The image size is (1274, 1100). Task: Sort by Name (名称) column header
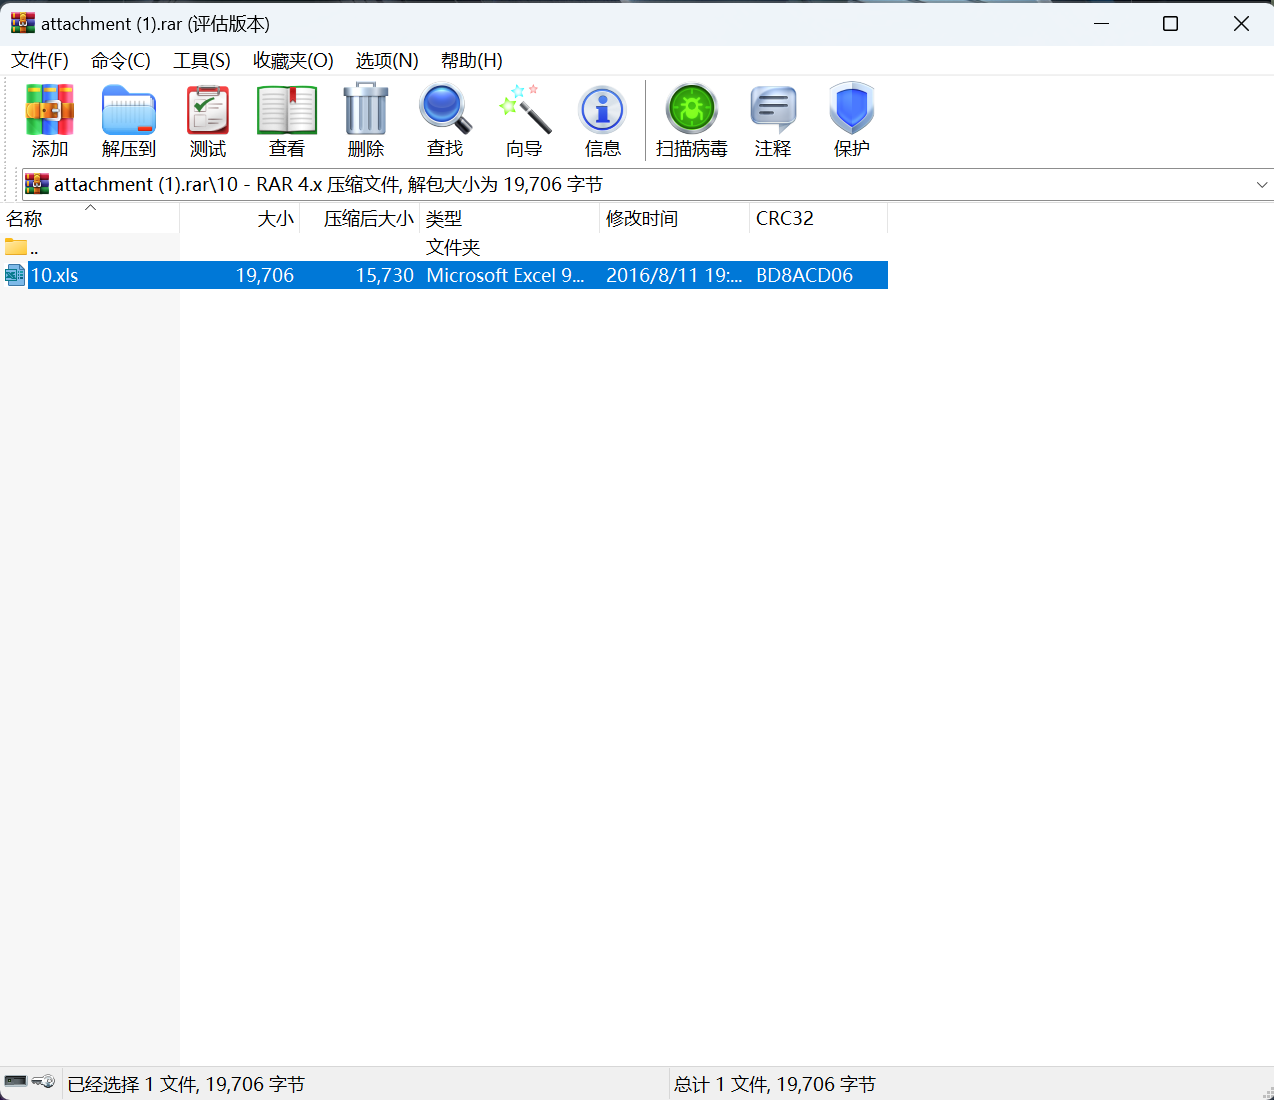tap(90, 218)
